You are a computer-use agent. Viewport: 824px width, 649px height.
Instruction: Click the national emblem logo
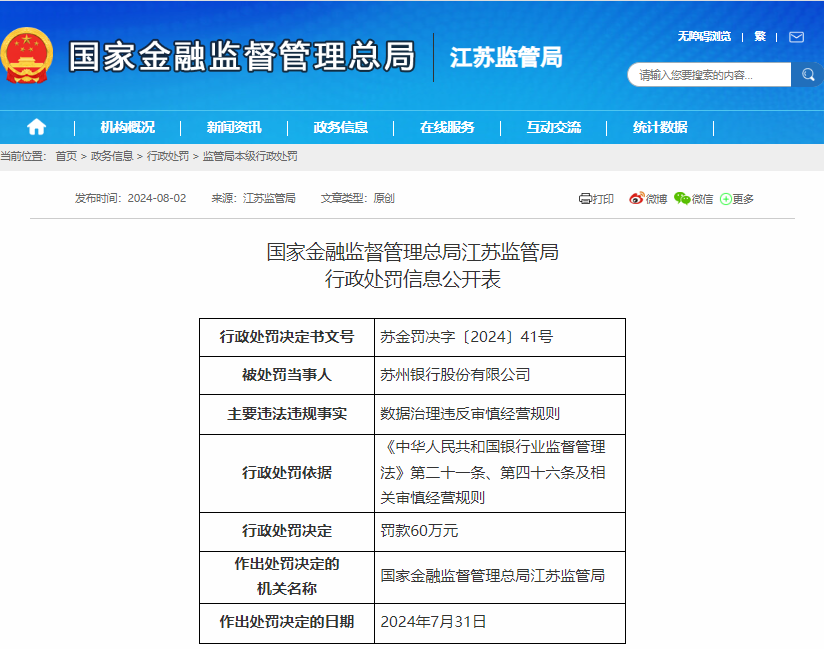(x=27, y=55)
